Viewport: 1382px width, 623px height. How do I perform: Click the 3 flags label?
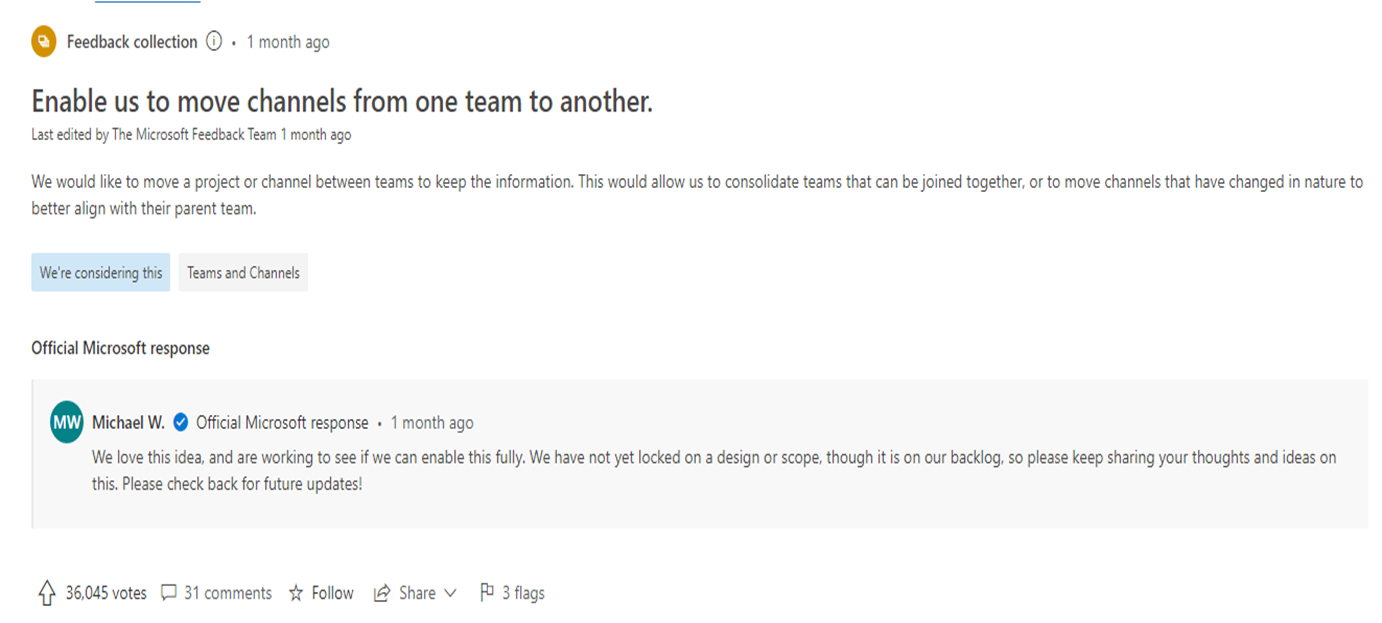pos(523,593)
